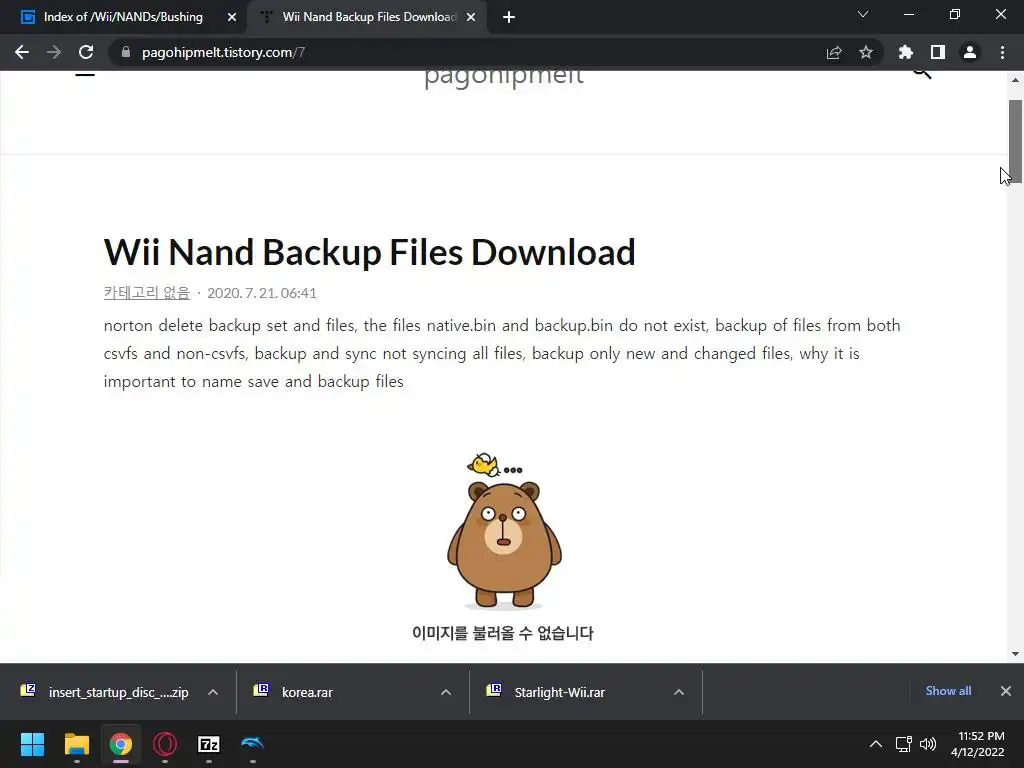Open the Chrome profile icon
This screenshot has height=768, width=1024.
[x=970, y=52]
